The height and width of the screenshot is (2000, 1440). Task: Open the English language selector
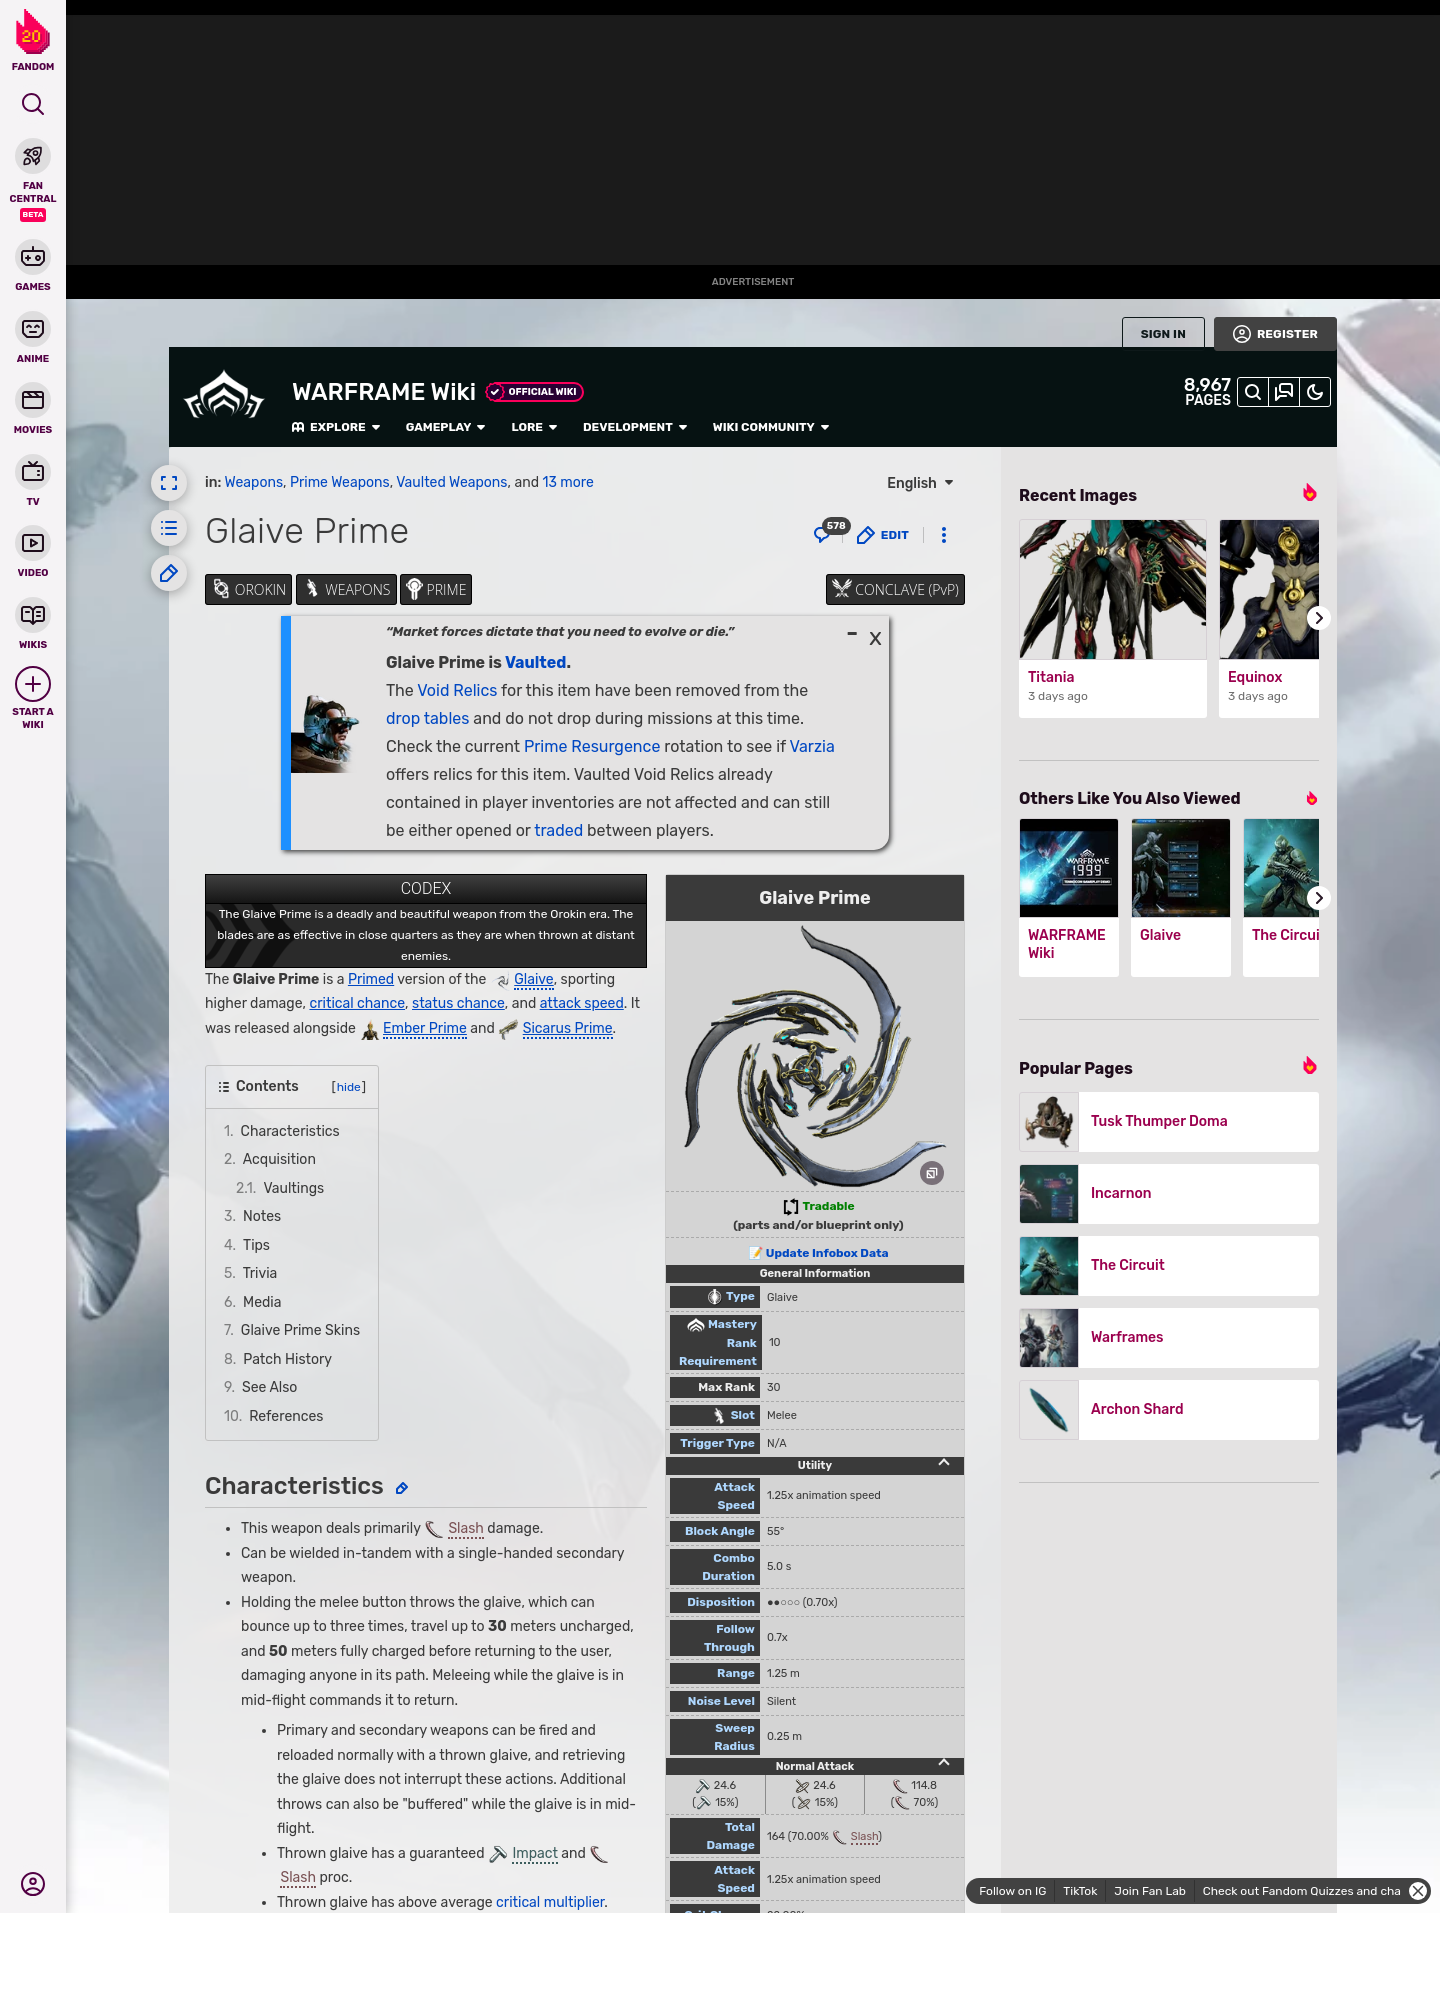(x=920, y=483)
